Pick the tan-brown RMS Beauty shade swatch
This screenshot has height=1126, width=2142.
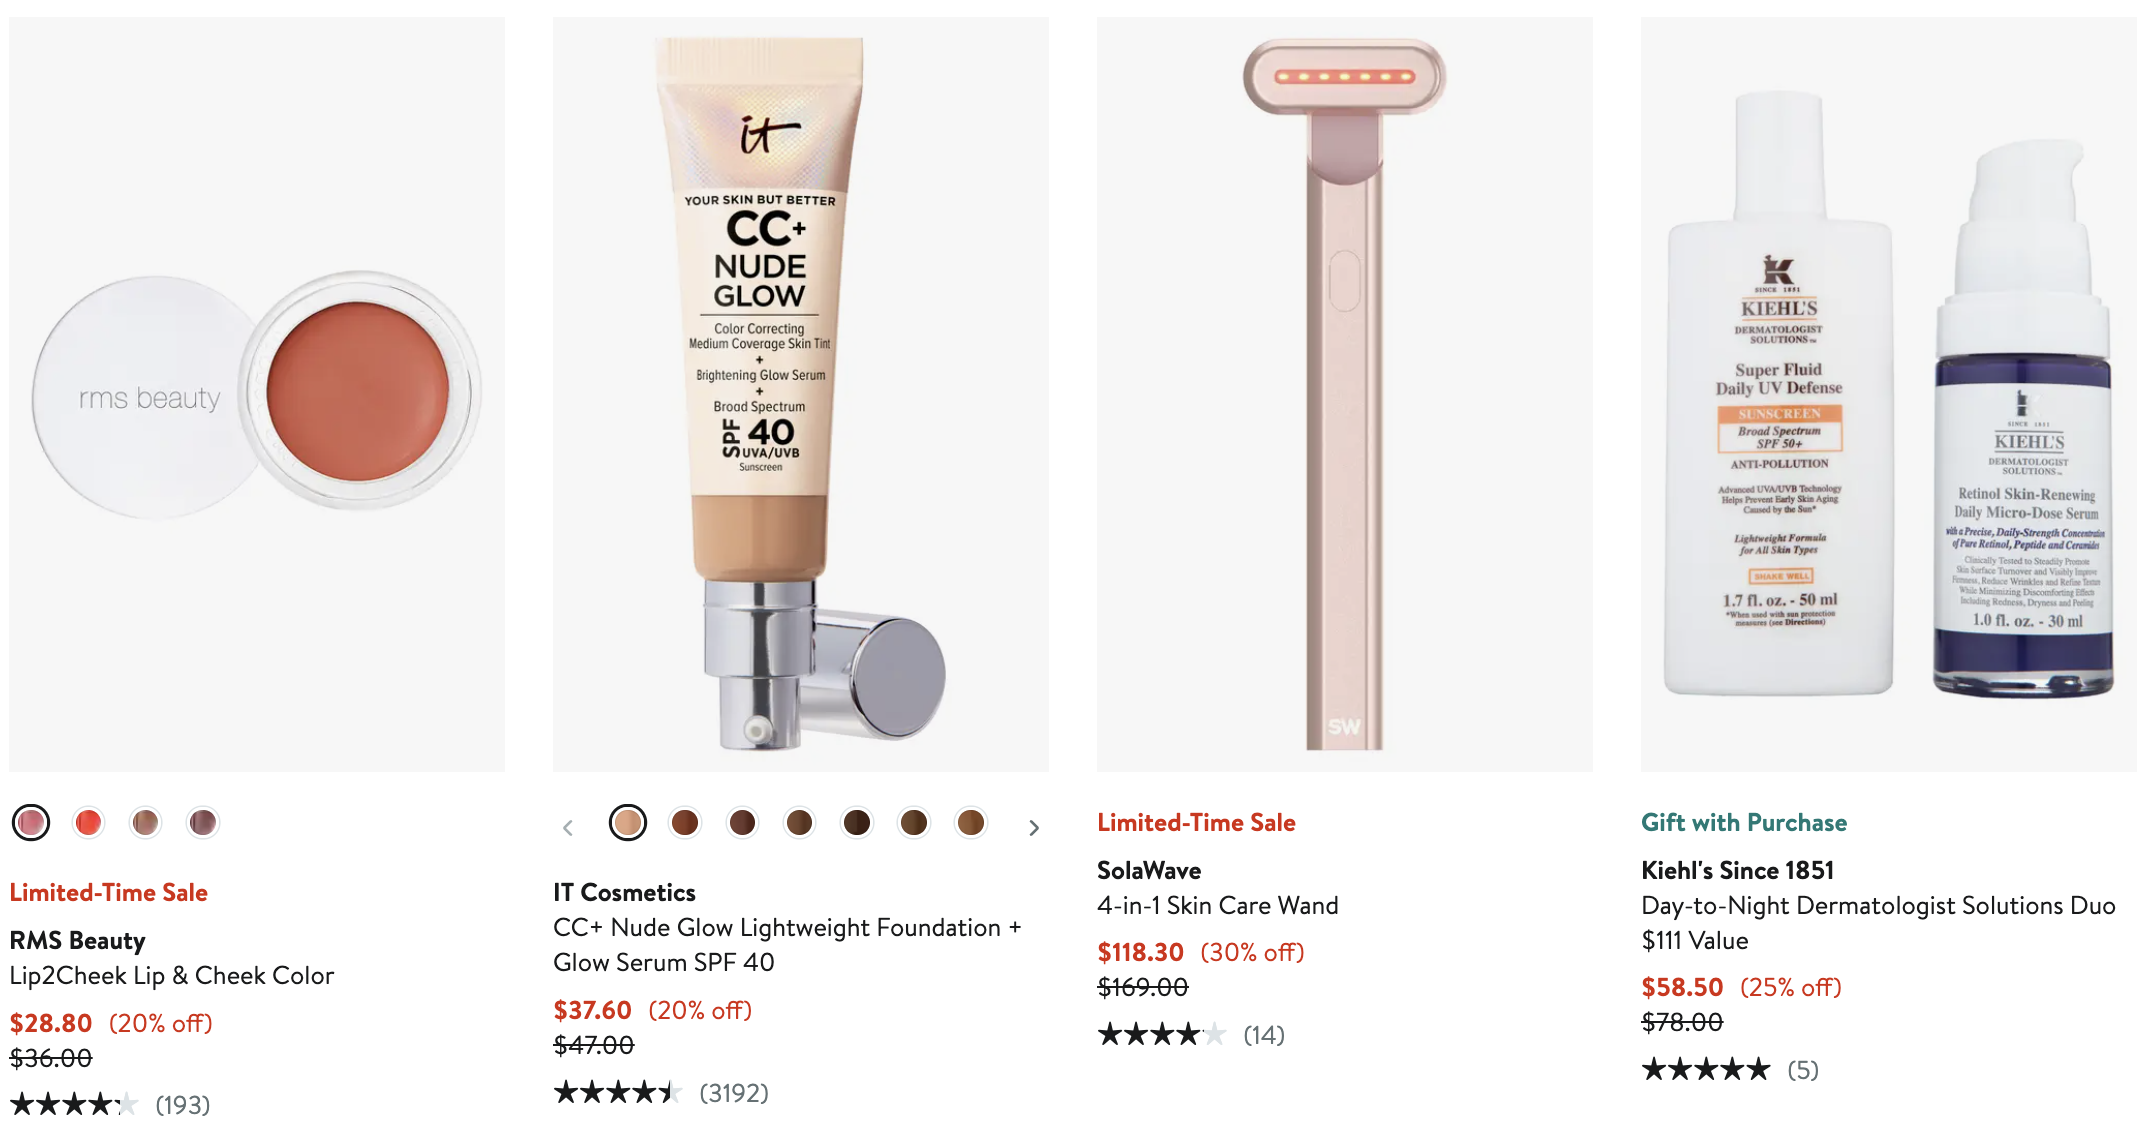[x=145, y=823]
